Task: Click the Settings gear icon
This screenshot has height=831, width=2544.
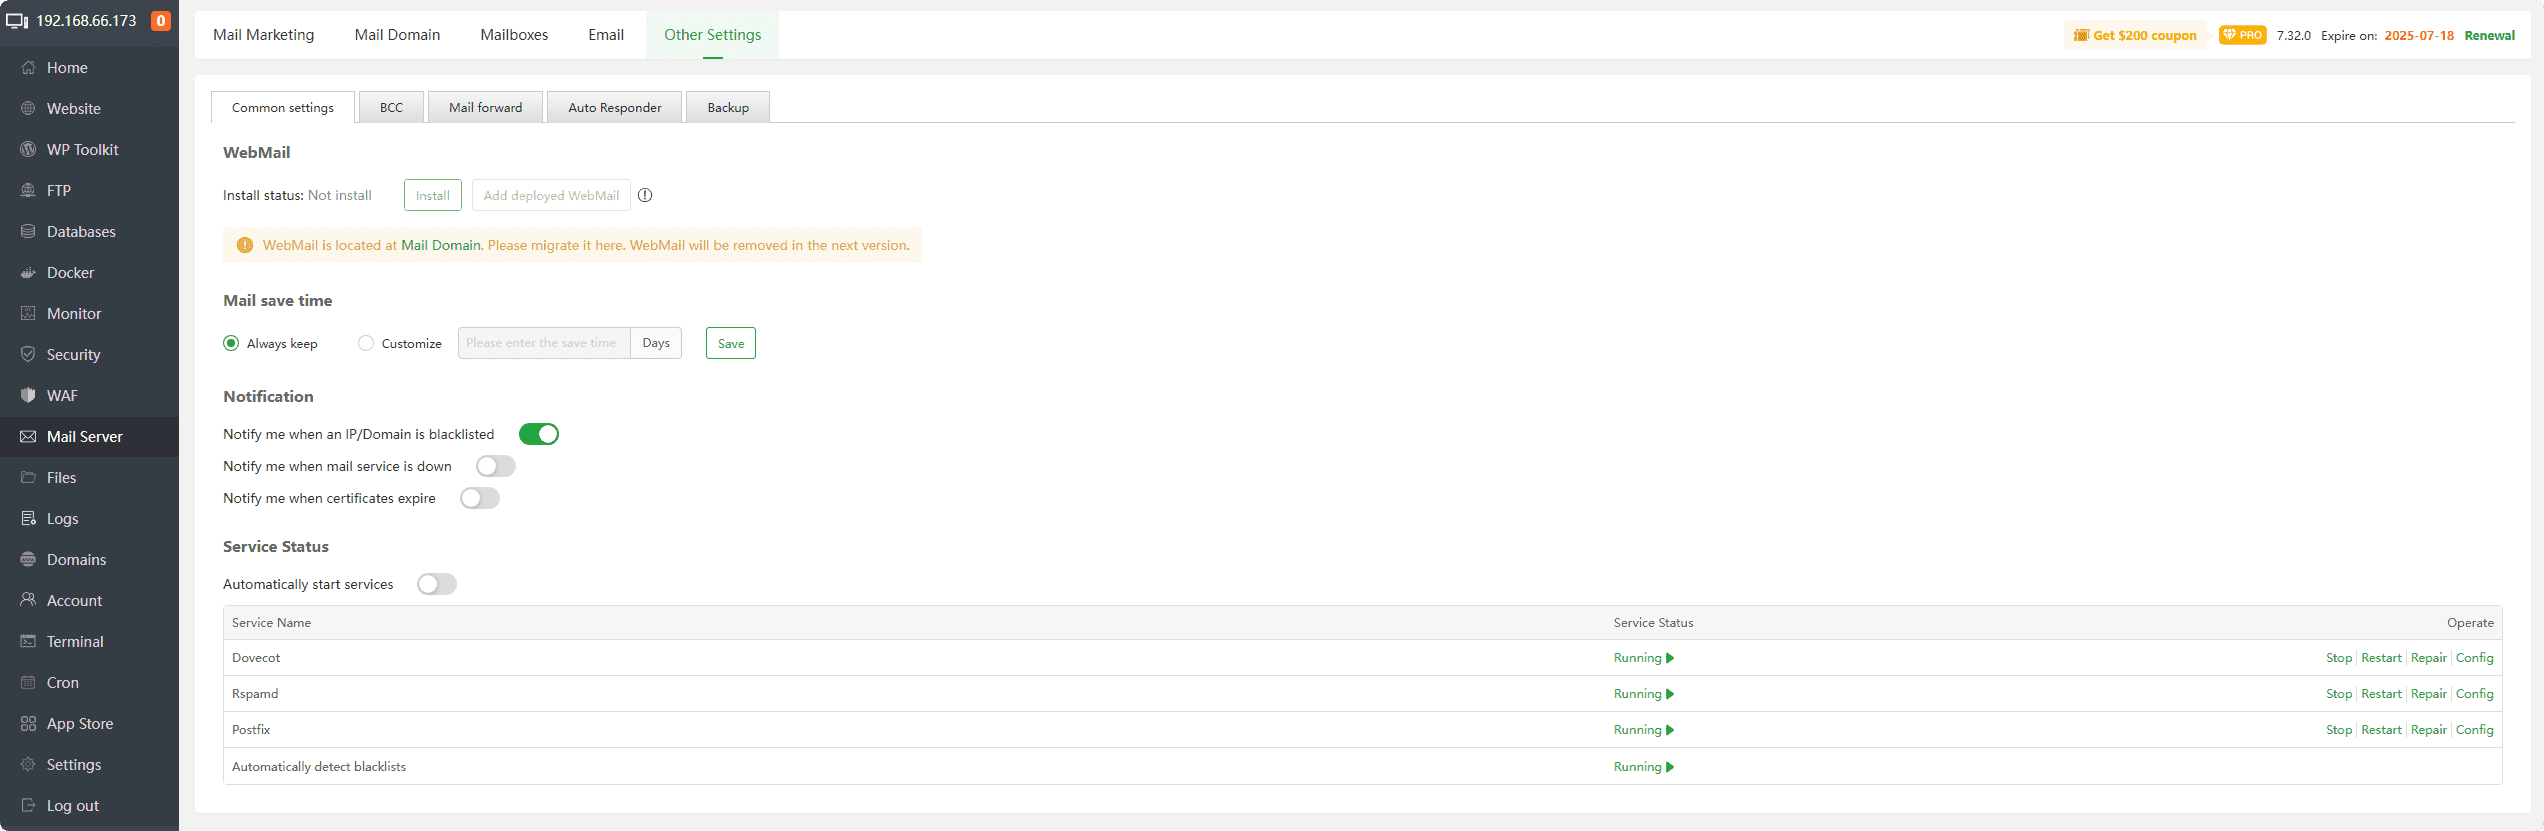Action: [x=28, y=765]
